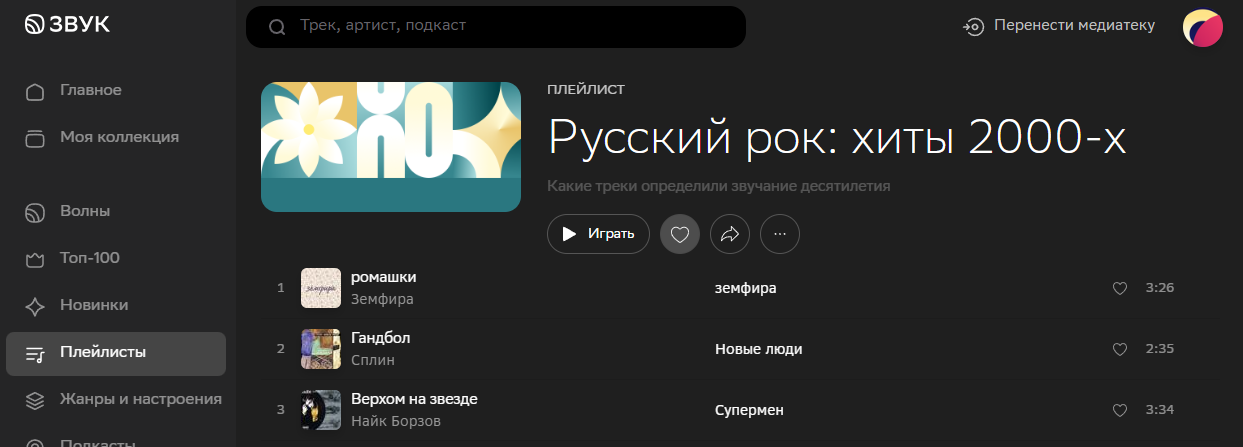Like the track Верхом на звезде
The height and width of the screenshot is (447, 1243).
point(1120,410)
